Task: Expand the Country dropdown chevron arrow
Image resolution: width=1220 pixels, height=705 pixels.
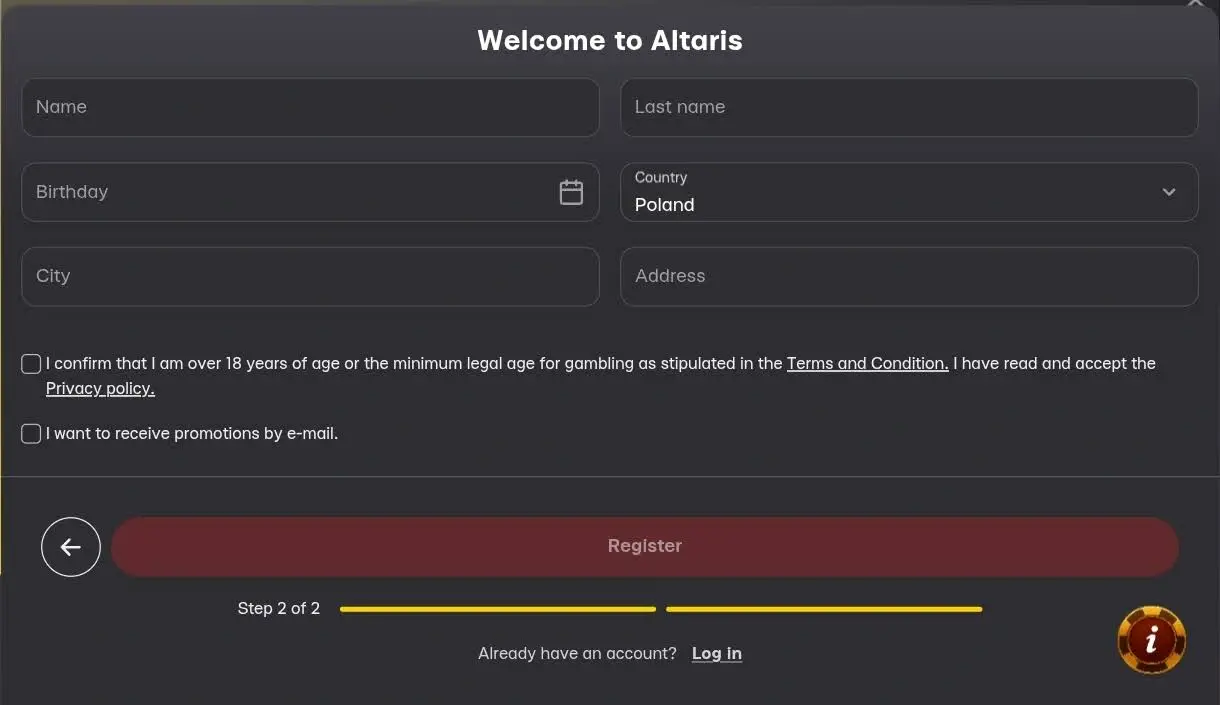Action: click(x=1169, y=192)
